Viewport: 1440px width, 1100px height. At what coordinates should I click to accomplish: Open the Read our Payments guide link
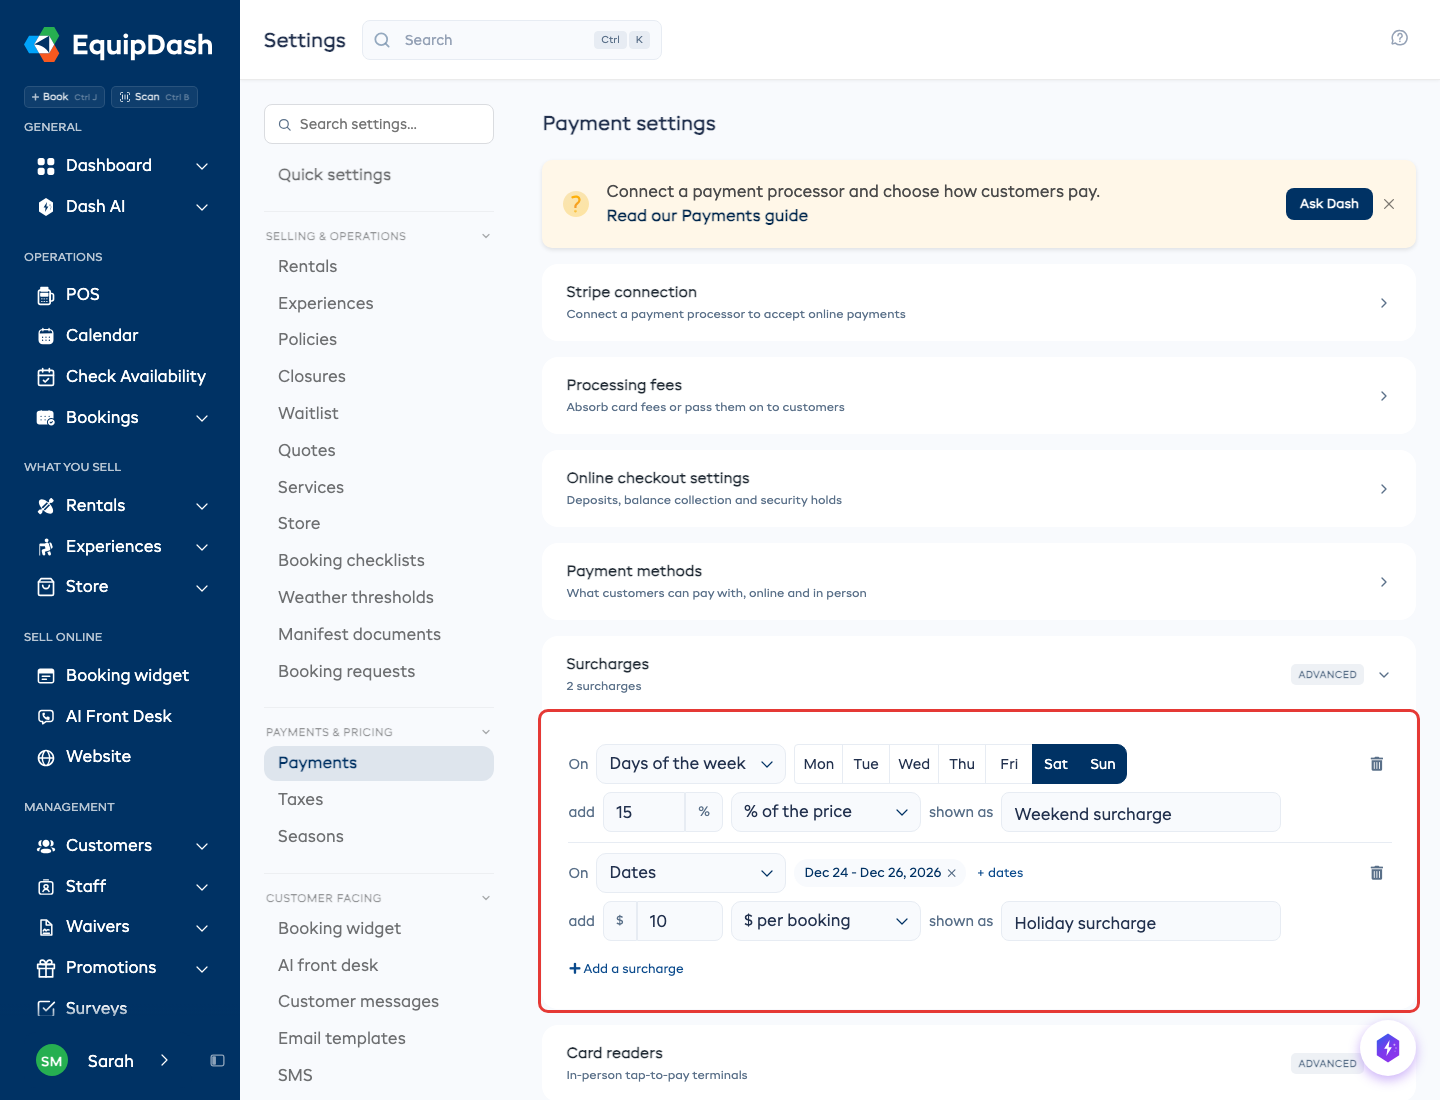(707, 216)
